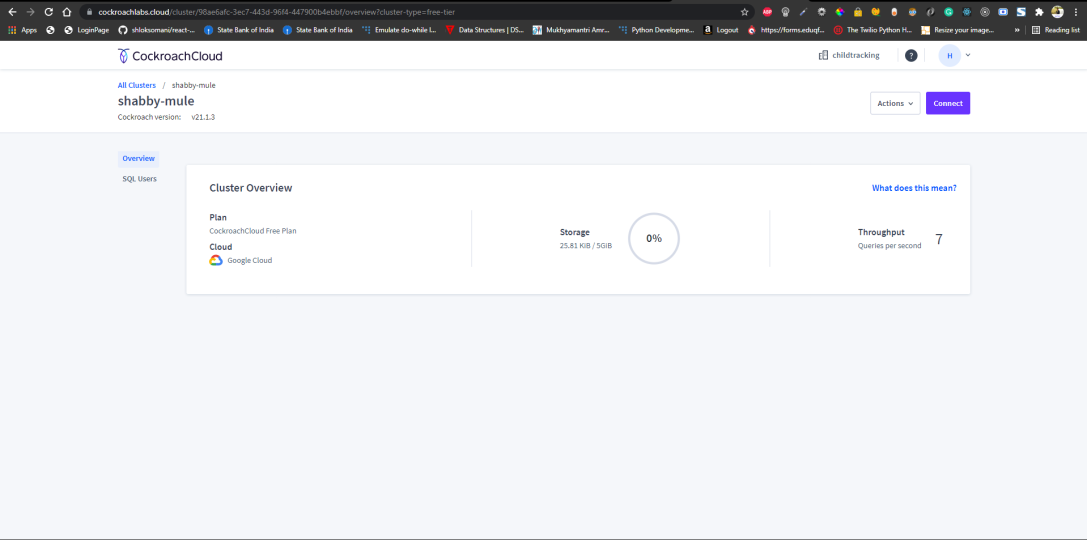This screenshot has height=540, width=1087.
Task: Expand the bookmarks overflow chevron
Action: coord(1017,30)
